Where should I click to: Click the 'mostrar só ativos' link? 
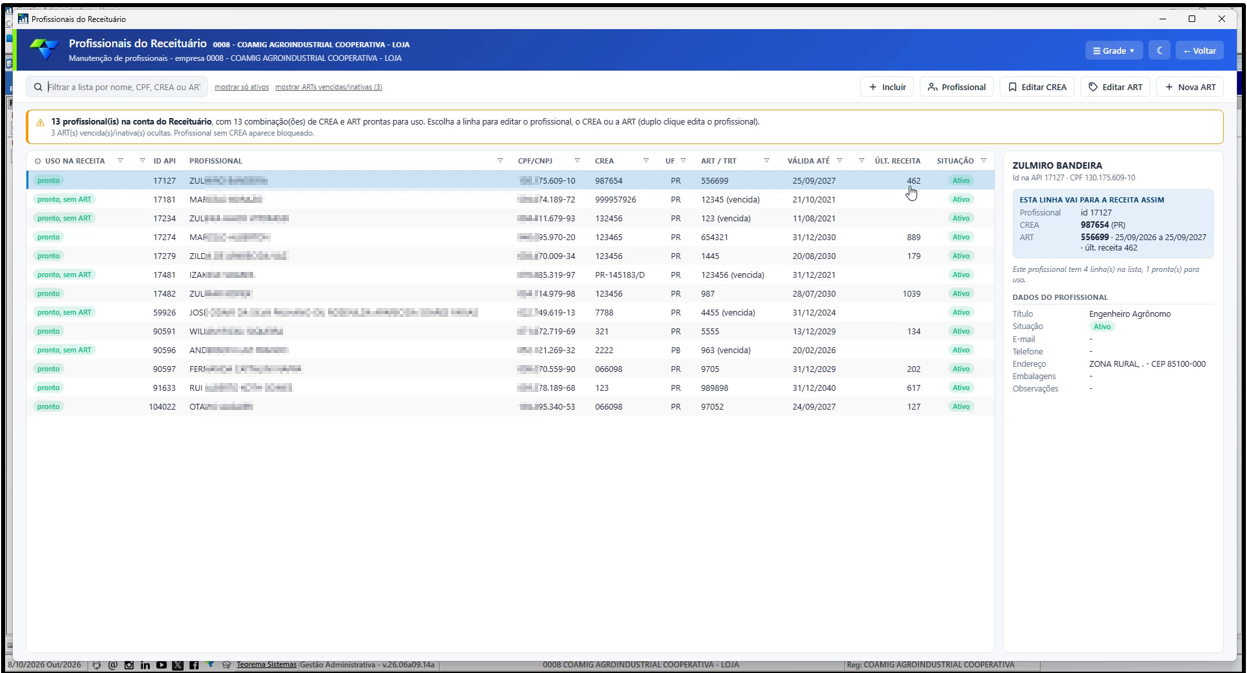pyautogui.click(x=242, y=87)
